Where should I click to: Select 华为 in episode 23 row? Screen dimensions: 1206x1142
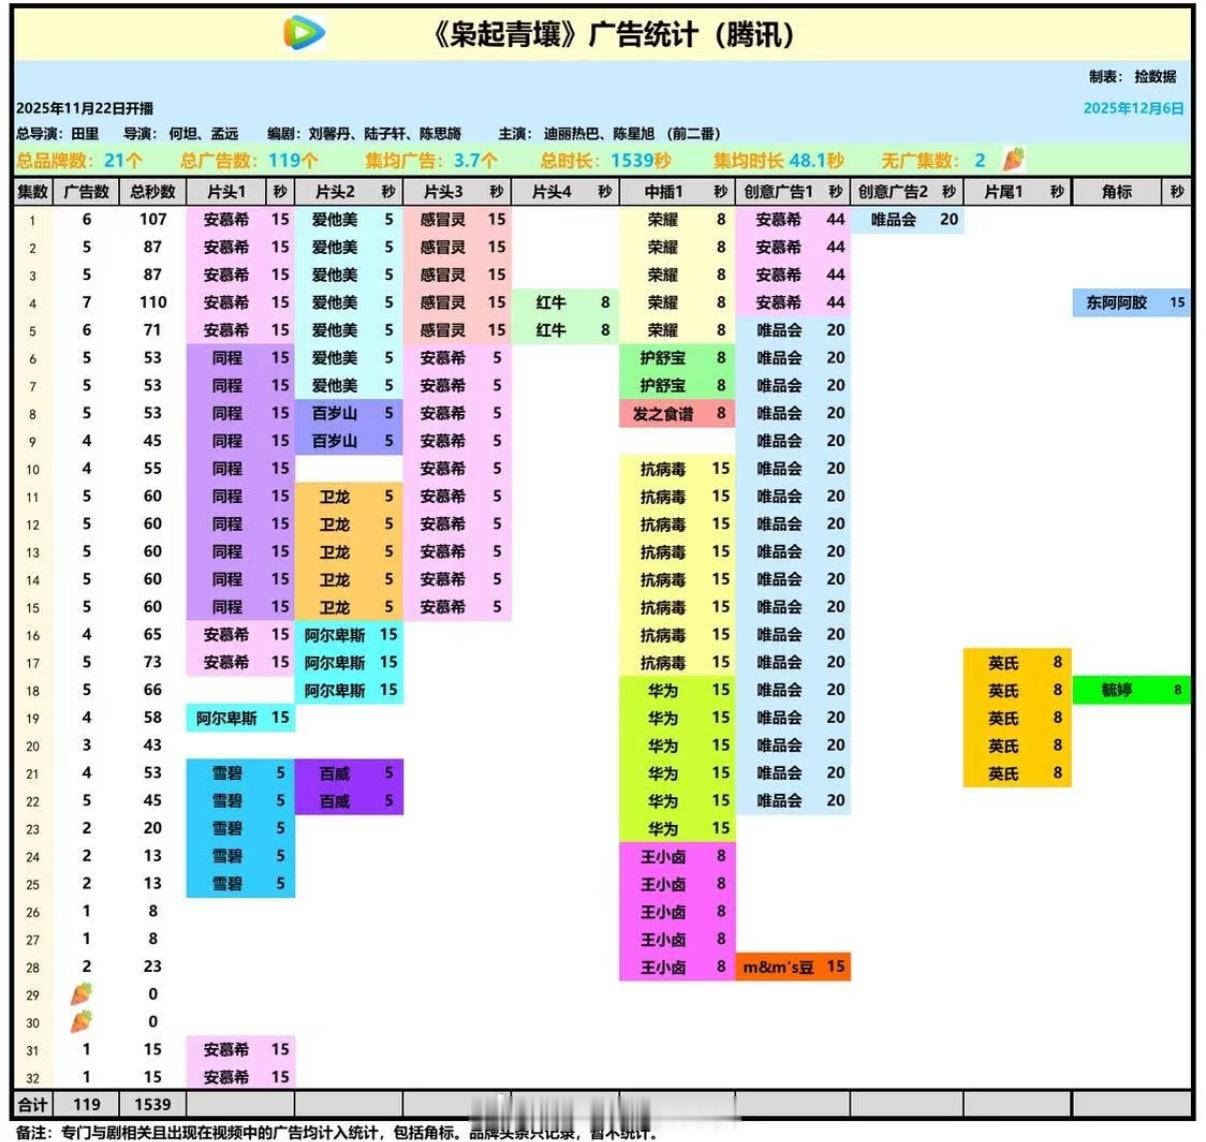[677, 829]
